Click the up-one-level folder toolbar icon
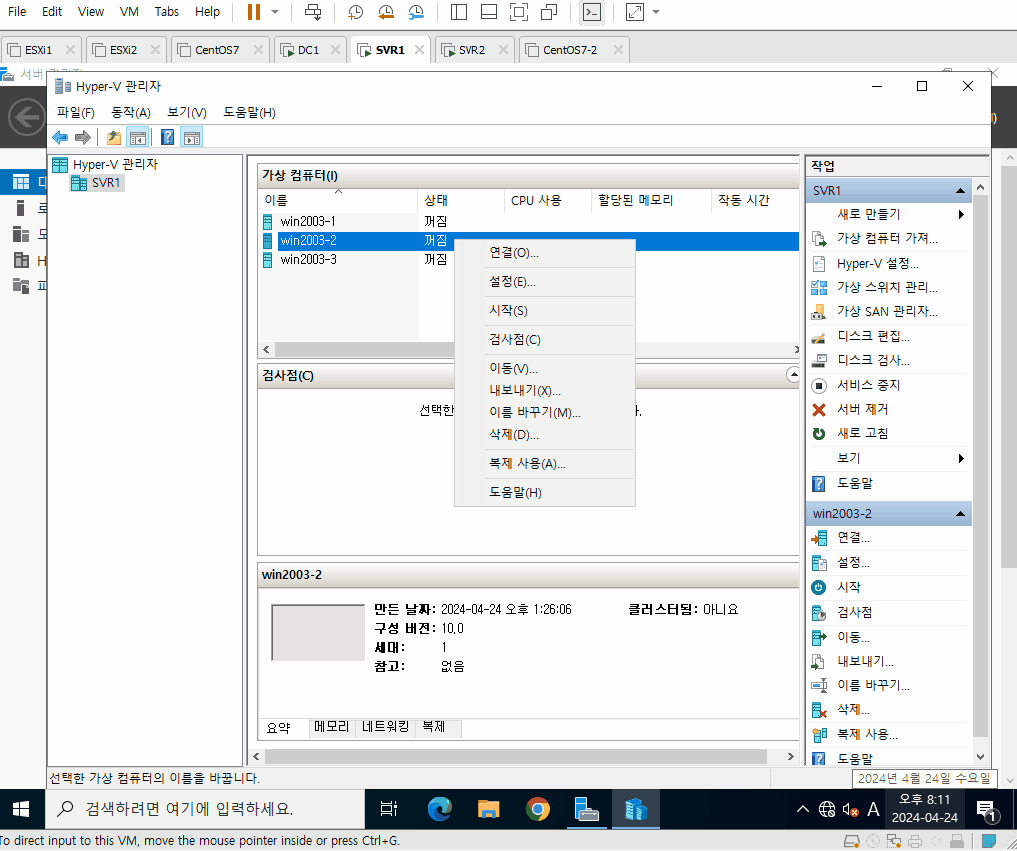The height and width of the screenshot is (851, 1017). pyautogui.click(x=114, y=138)
